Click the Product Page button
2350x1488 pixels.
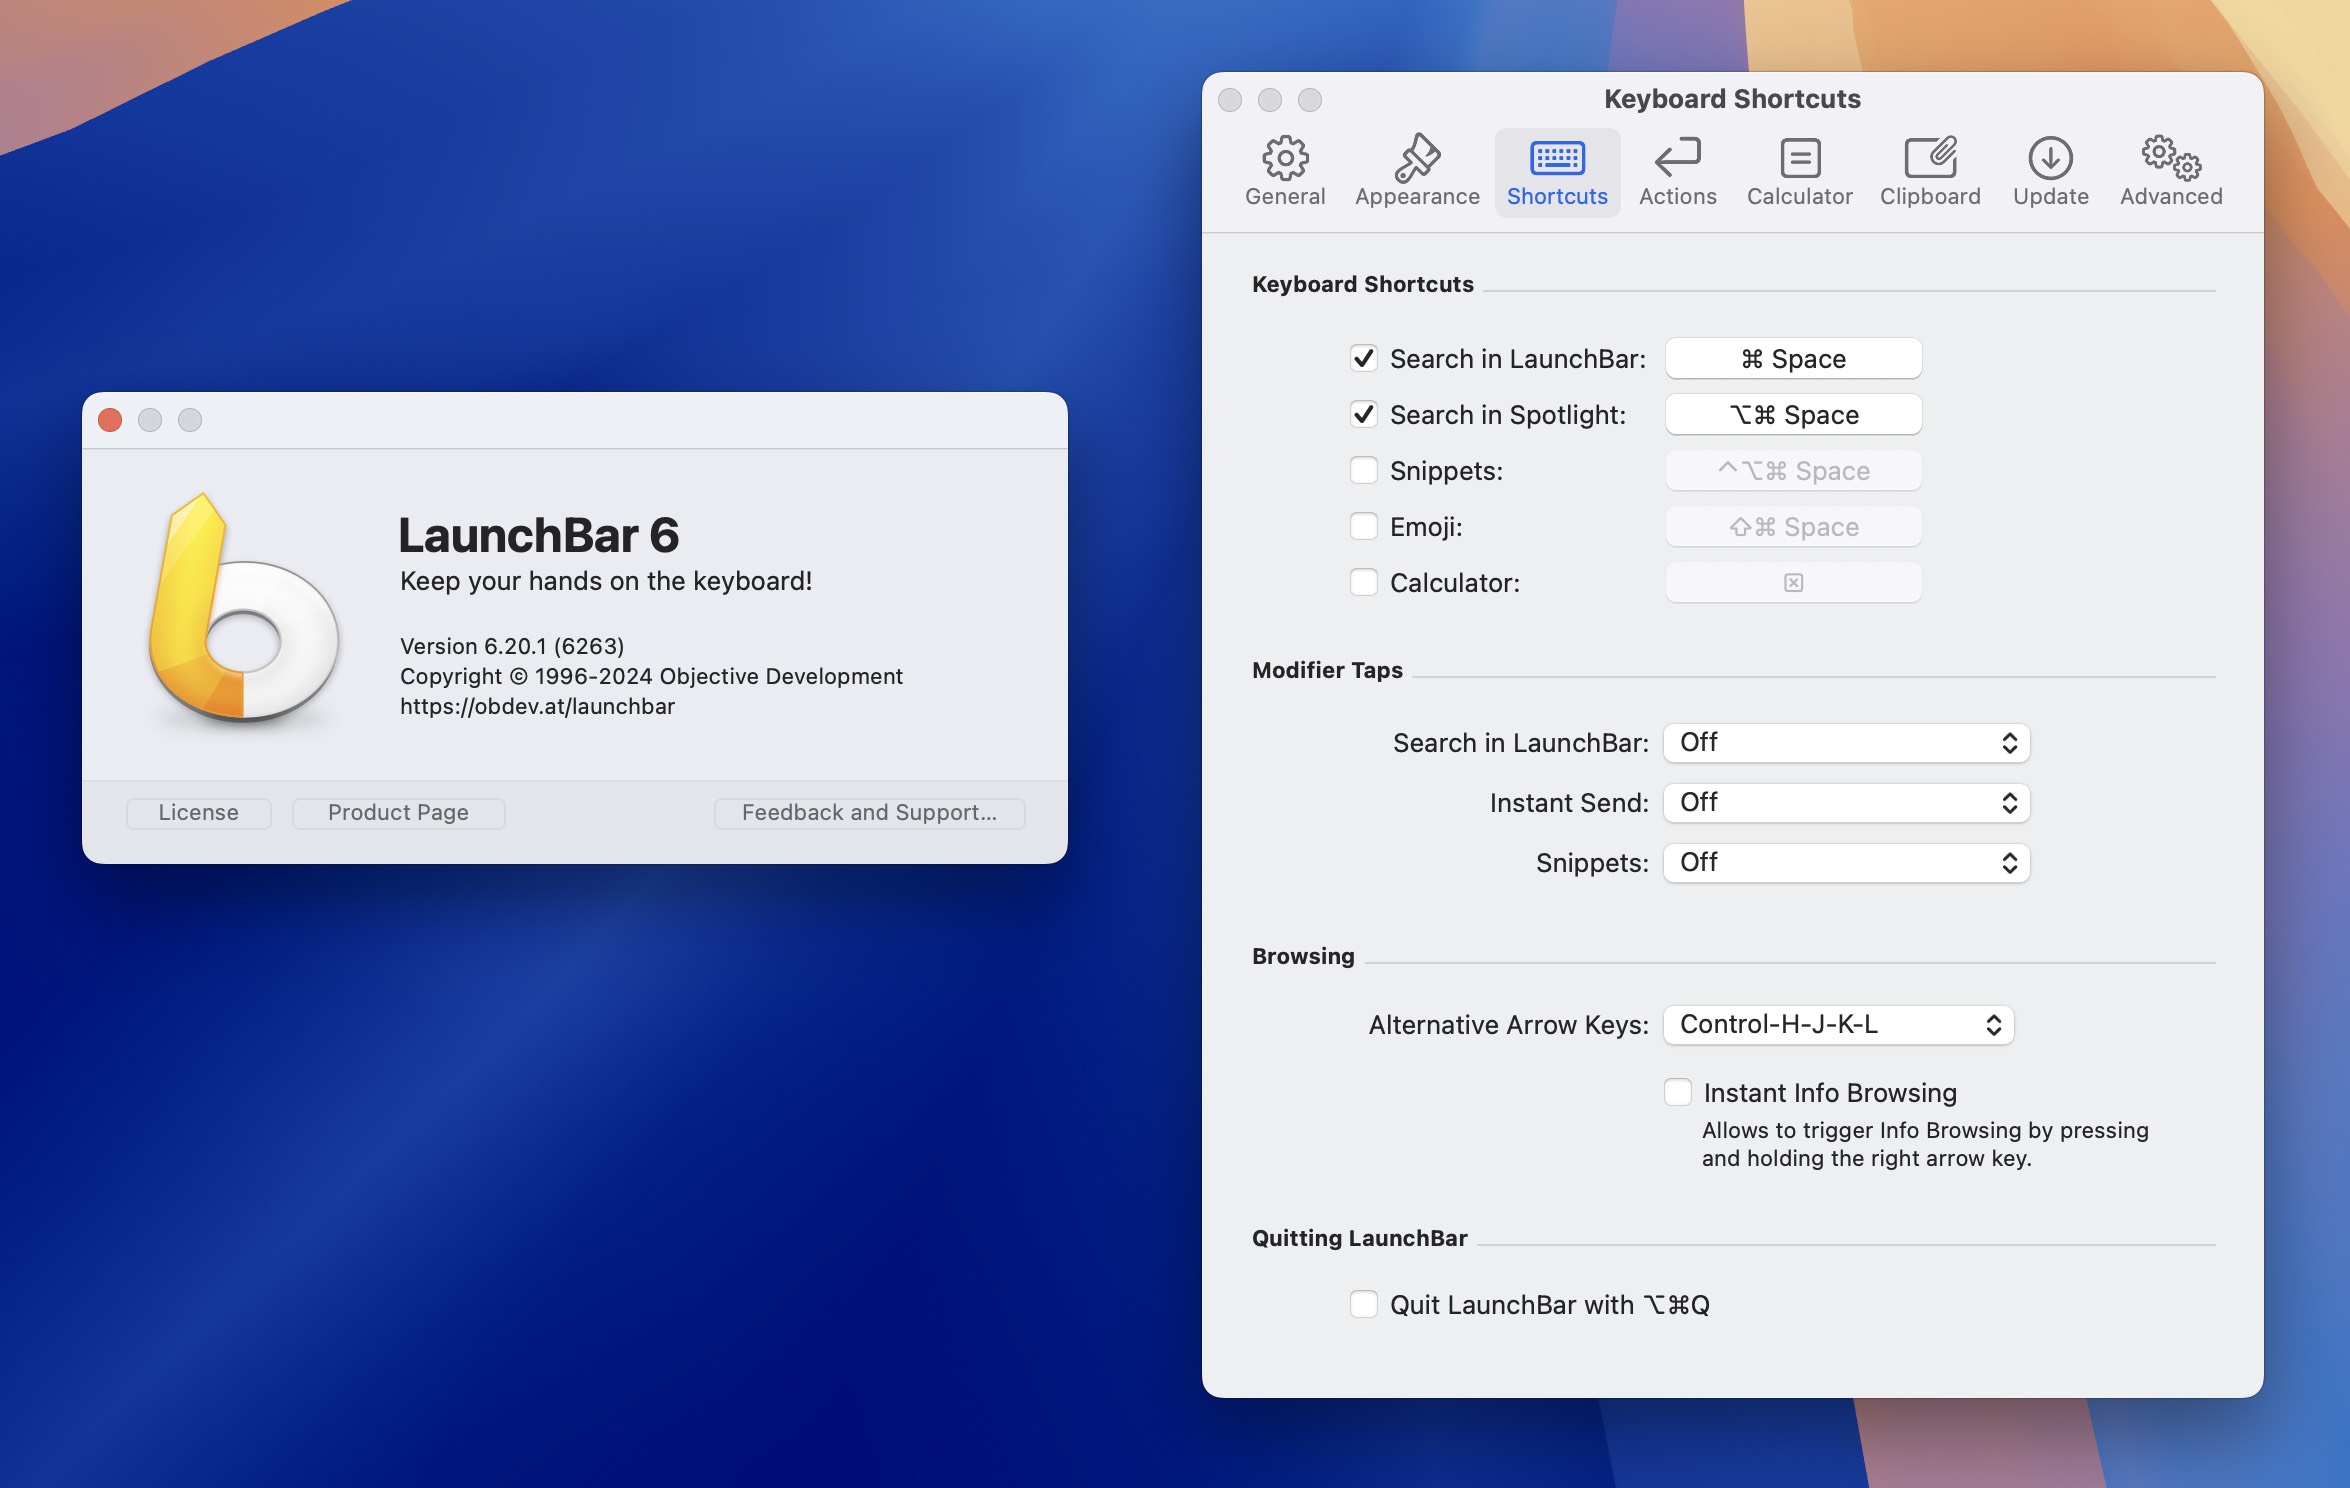click(x=397, y=810)
